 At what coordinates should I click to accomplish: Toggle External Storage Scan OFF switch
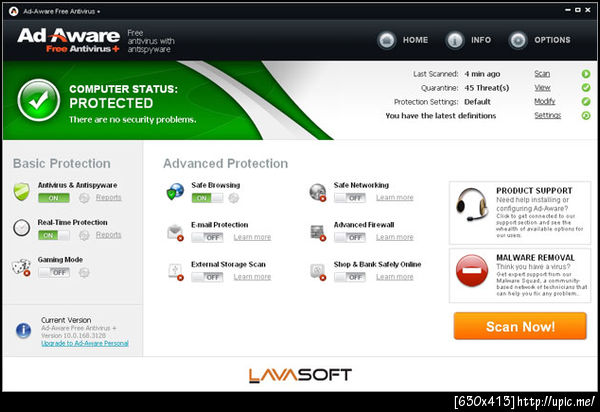click(207, 277)
